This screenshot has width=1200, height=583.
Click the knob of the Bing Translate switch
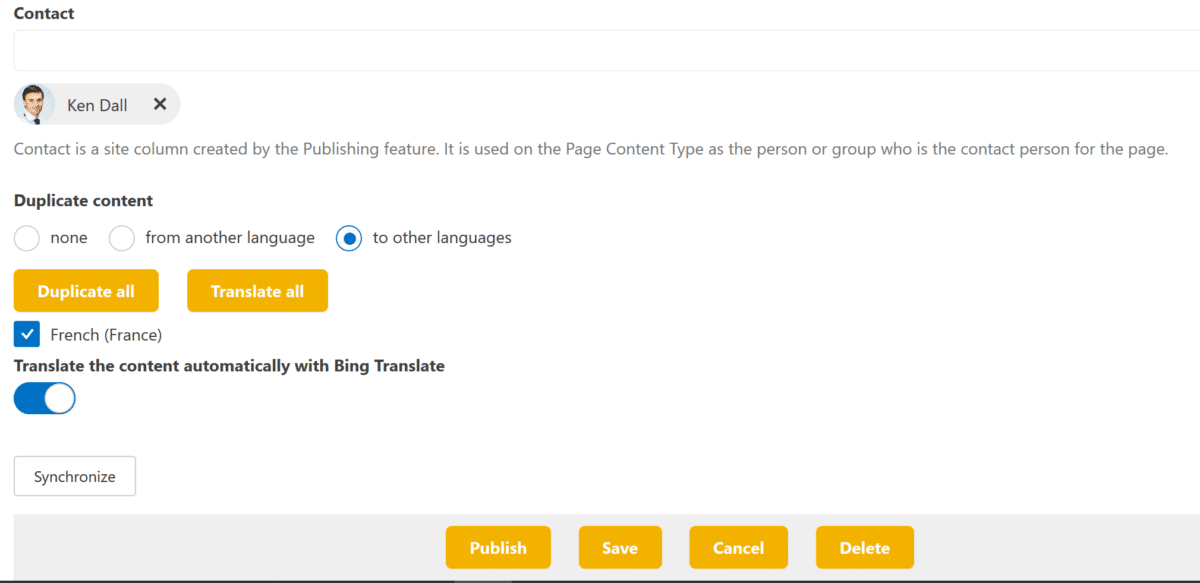57,398
